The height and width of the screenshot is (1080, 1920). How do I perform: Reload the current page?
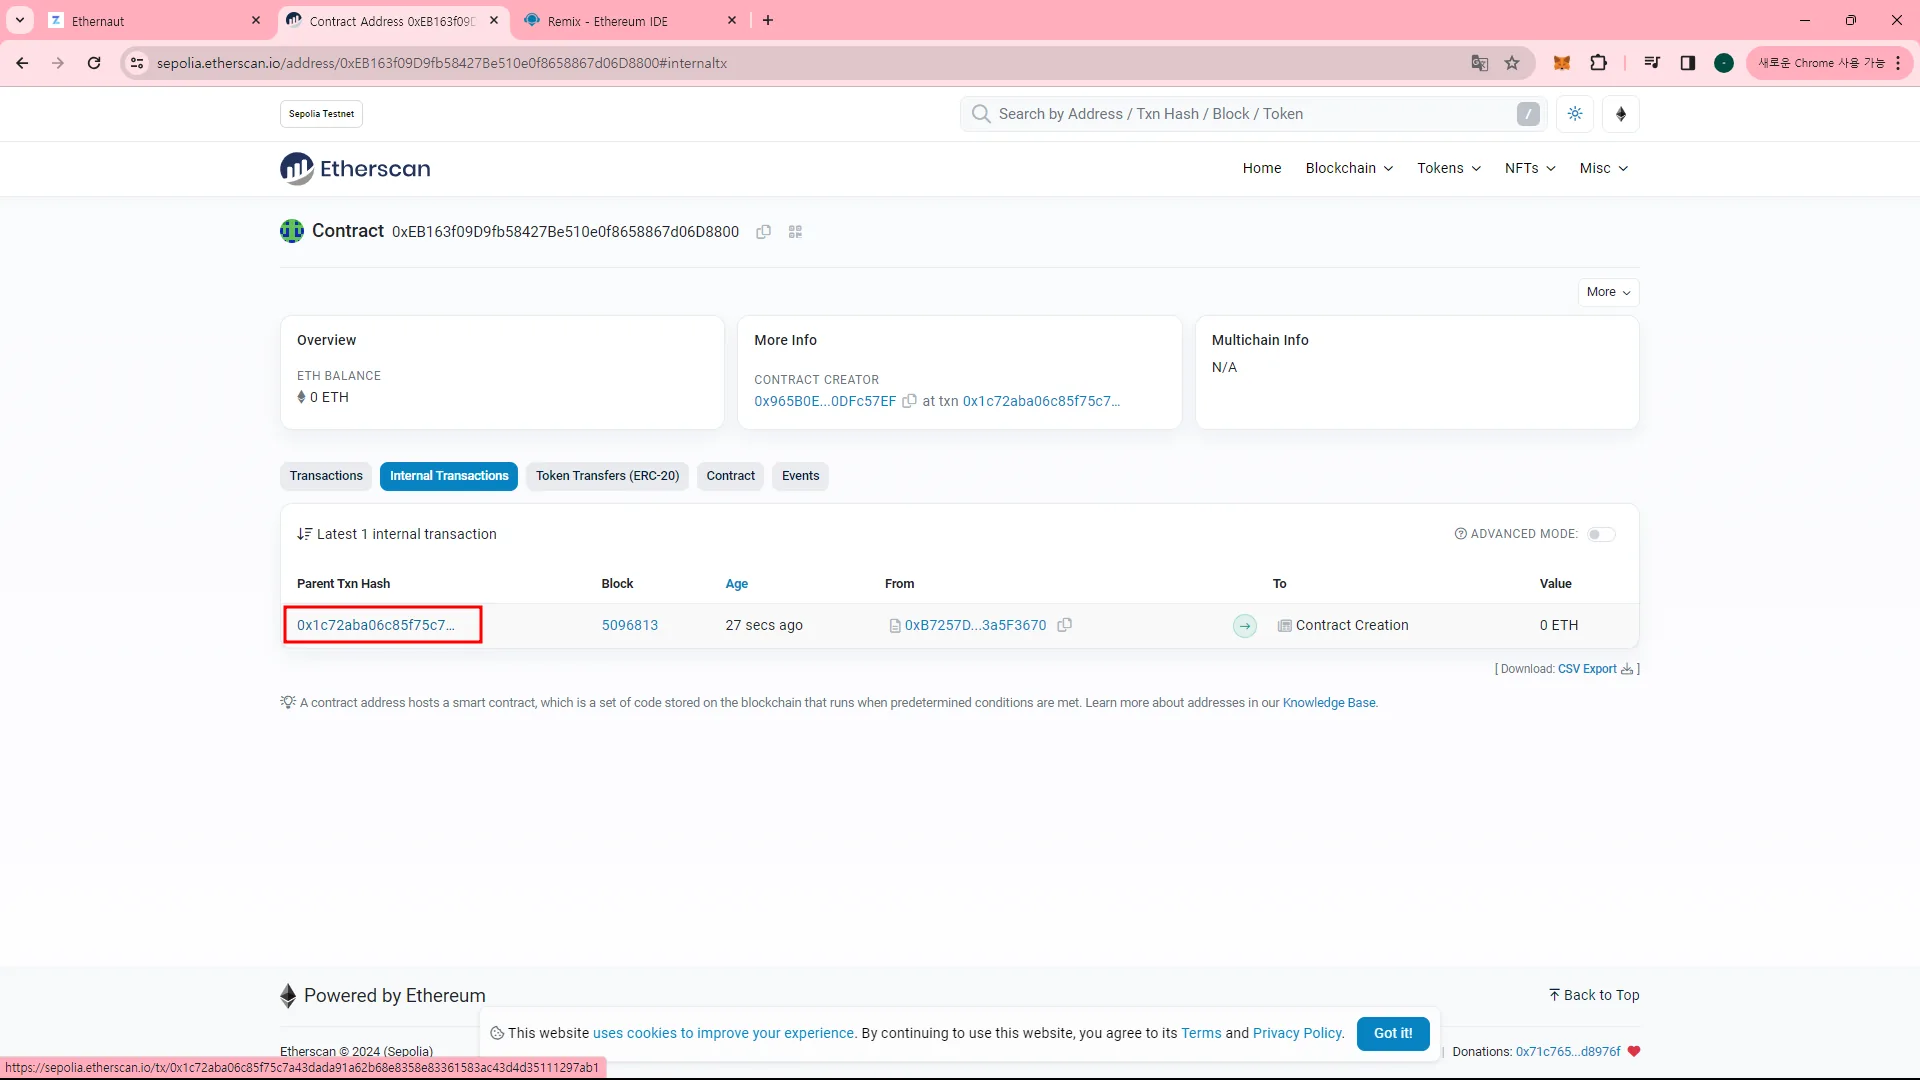[94, 63]
